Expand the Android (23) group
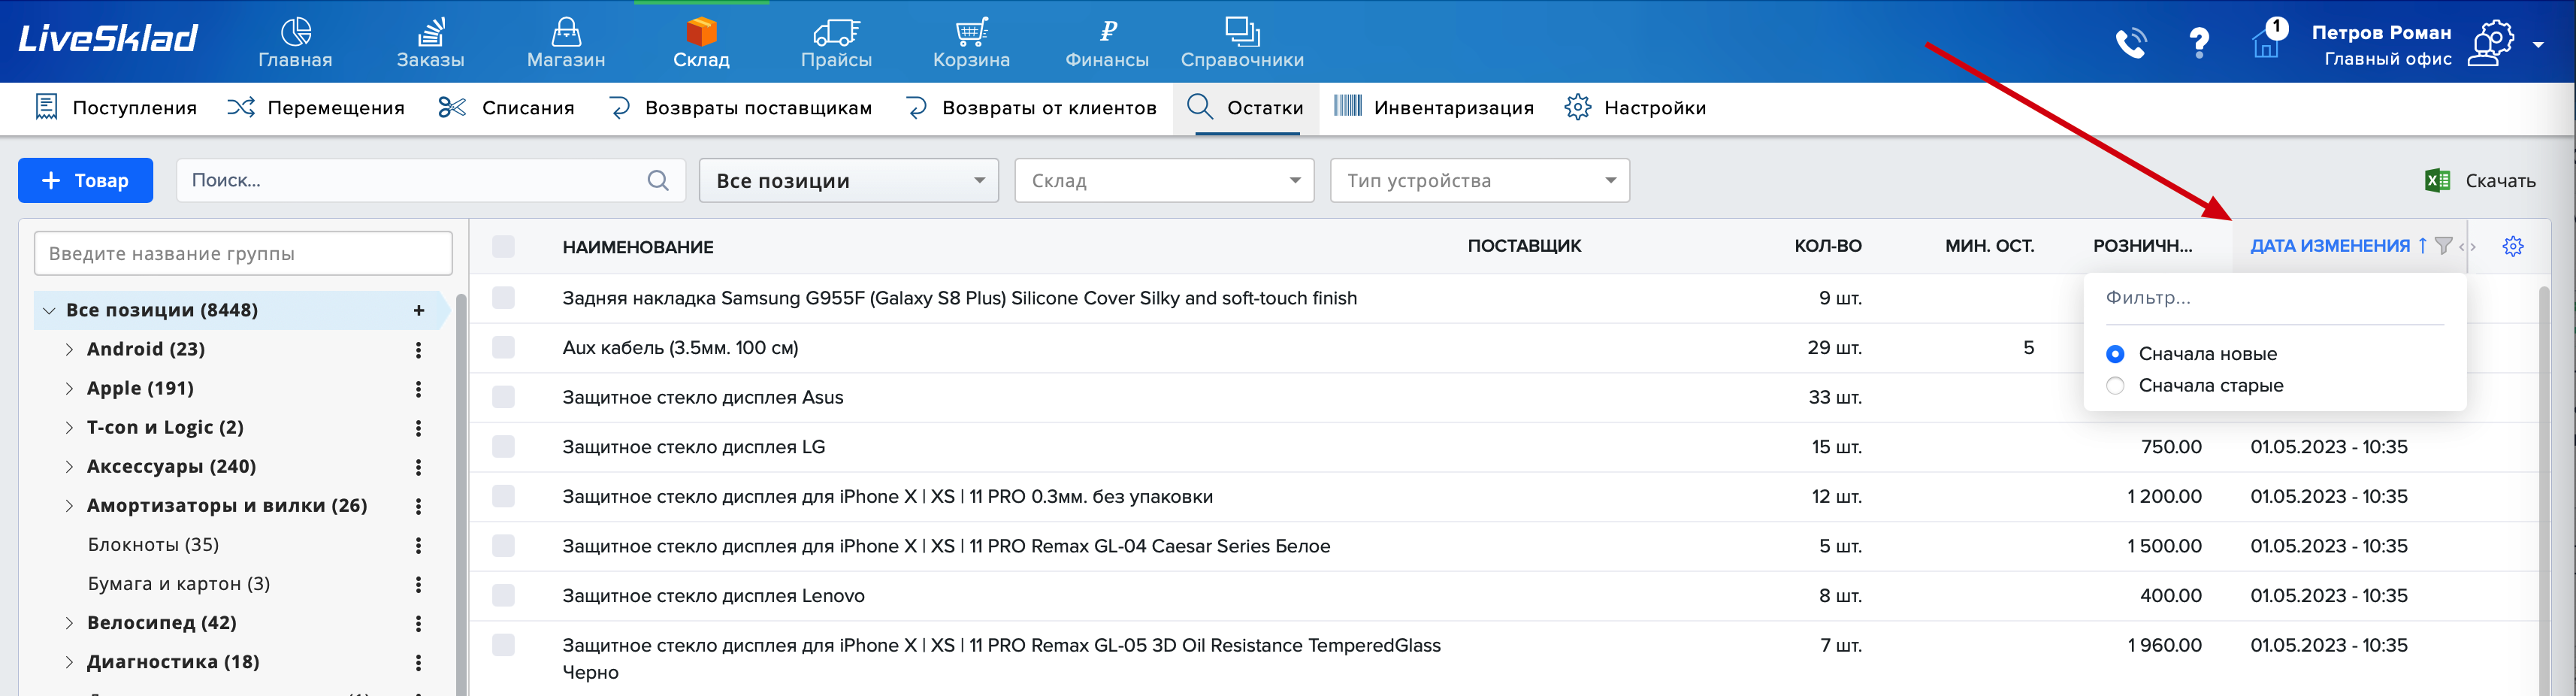The image size is (2576, 696). pyautogui.click(x=69, y=349)
